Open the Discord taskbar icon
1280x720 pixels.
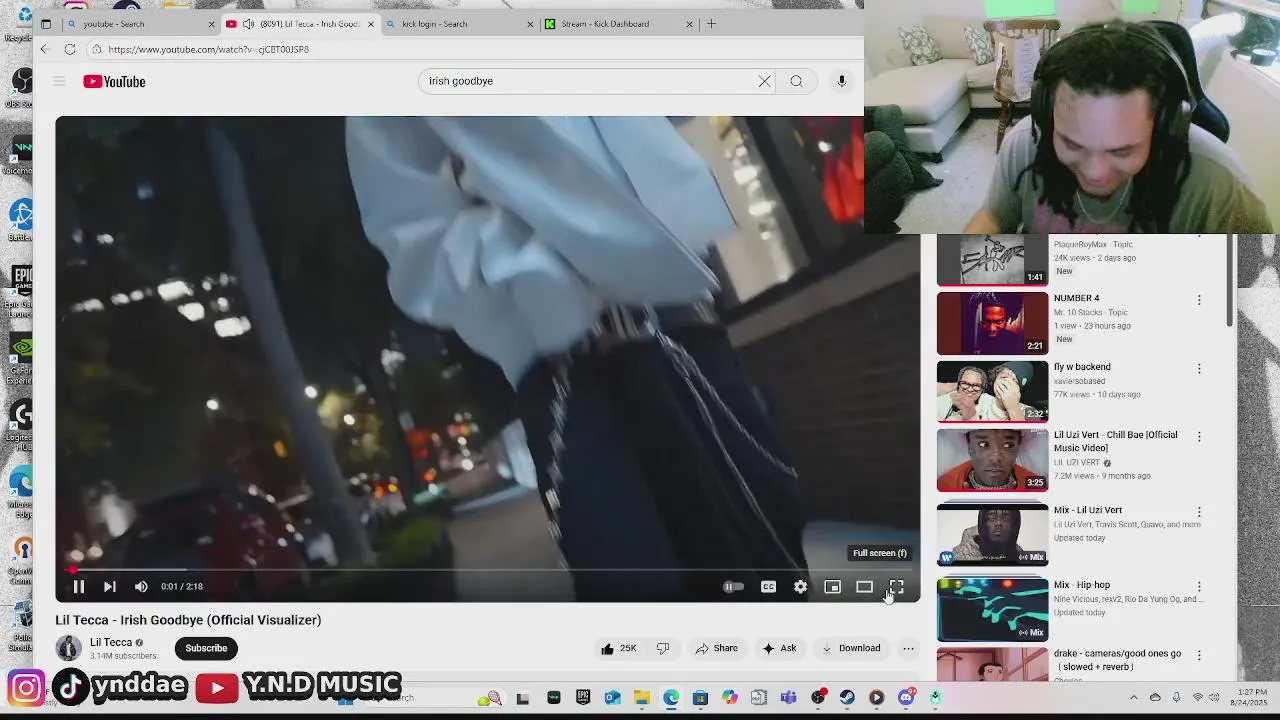[x=906, y=698]
